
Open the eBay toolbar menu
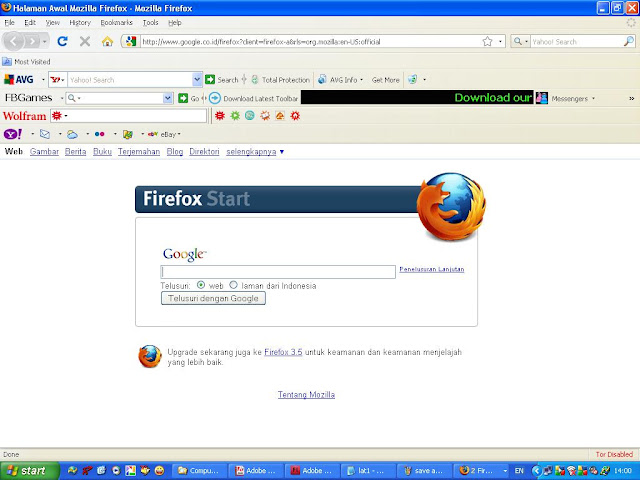[164, 134]
